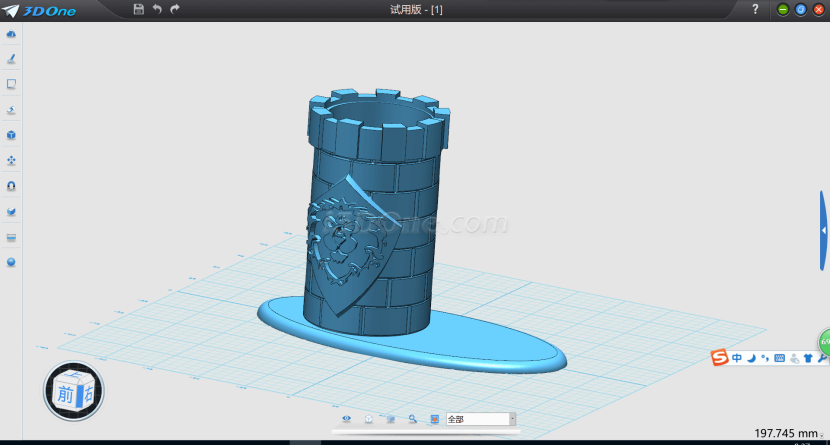Screen dimensions: 830x446
Task: Redo the last undone action
Action: point(175,9)
